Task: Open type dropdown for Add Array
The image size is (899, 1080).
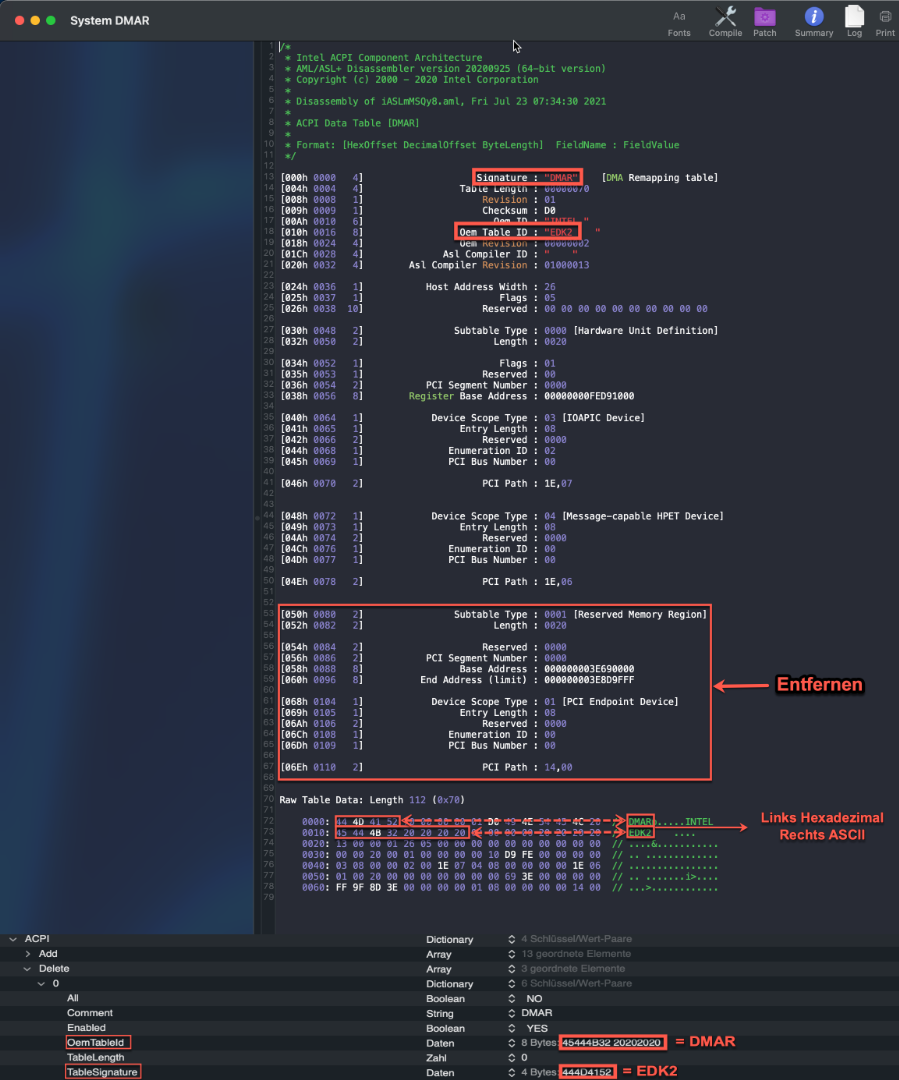Action: pyautogui.click(x=512, y=954)
